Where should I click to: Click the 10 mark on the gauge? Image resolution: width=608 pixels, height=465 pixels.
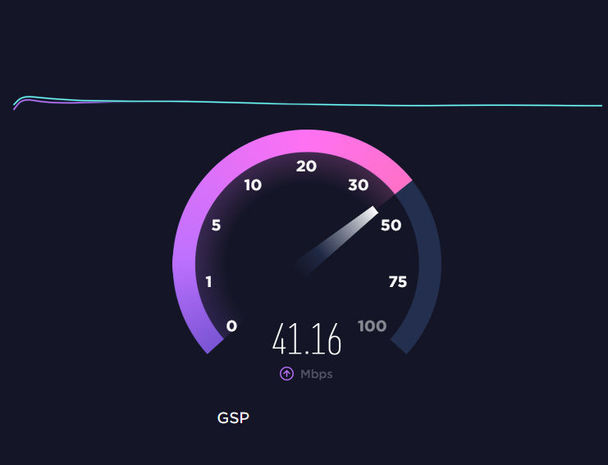[253, 185]
